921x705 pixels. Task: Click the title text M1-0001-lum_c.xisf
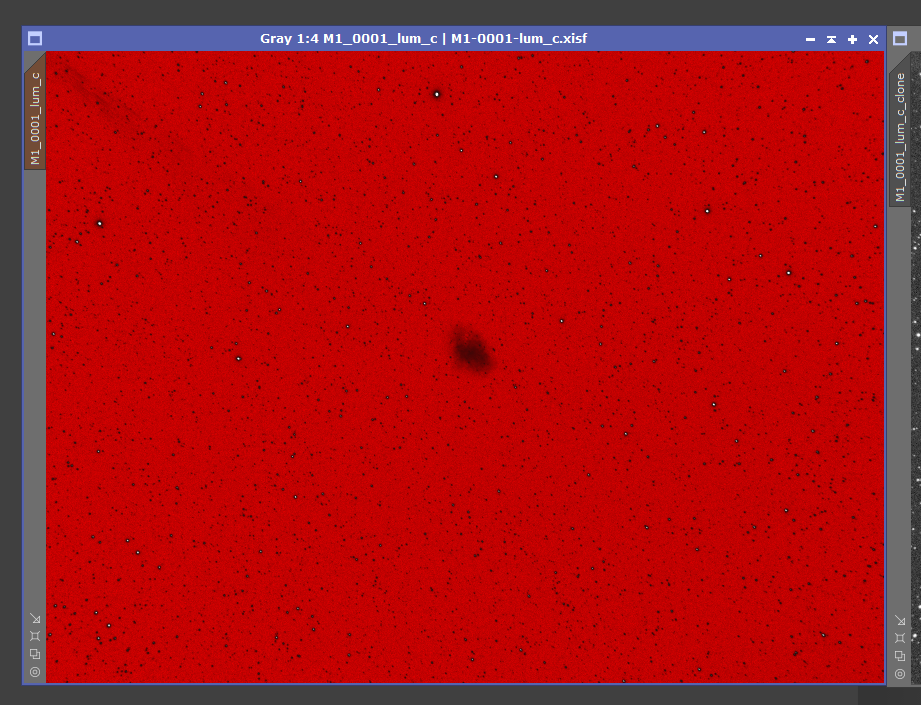[519, 39]
